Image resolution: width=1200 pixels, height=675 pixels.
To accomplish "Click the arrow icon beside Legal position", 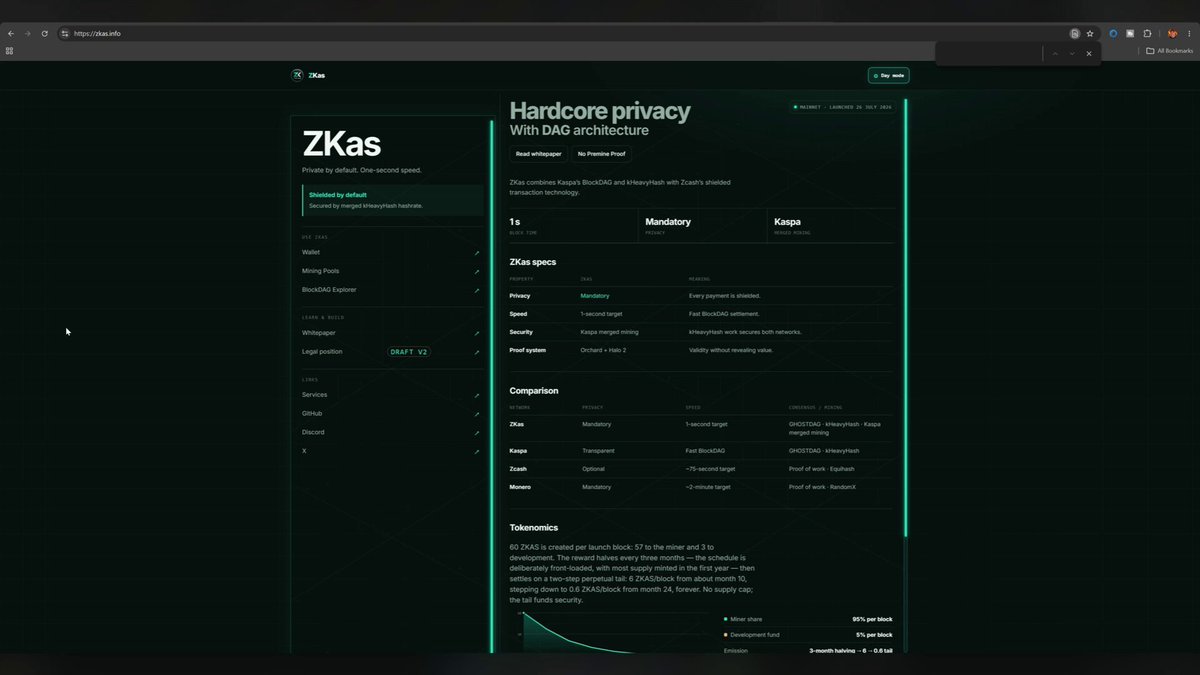I will [x=477, y=352].
